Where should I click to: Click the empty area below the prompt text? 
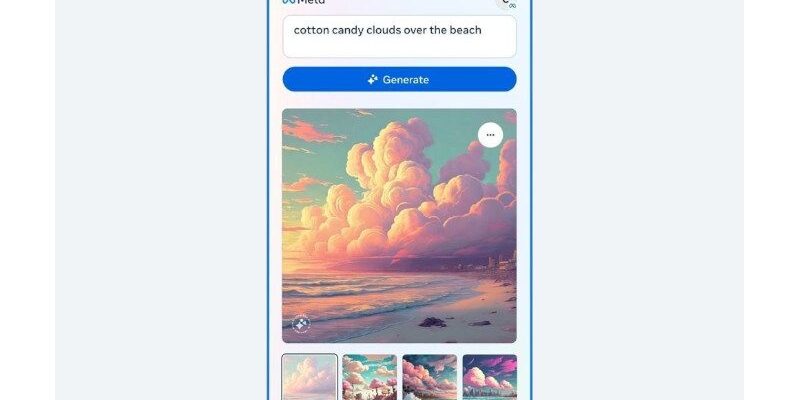coord(399,47)
